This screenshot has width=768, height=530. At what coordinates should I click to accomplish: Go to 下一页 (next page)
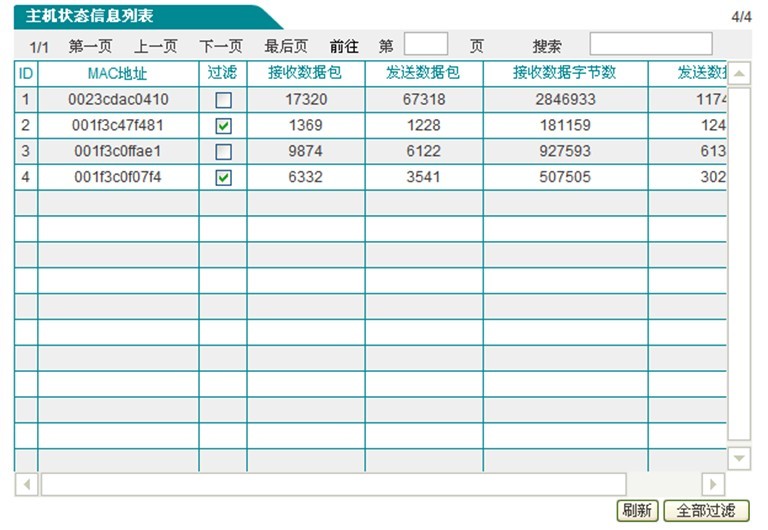[x=221, y=46]
